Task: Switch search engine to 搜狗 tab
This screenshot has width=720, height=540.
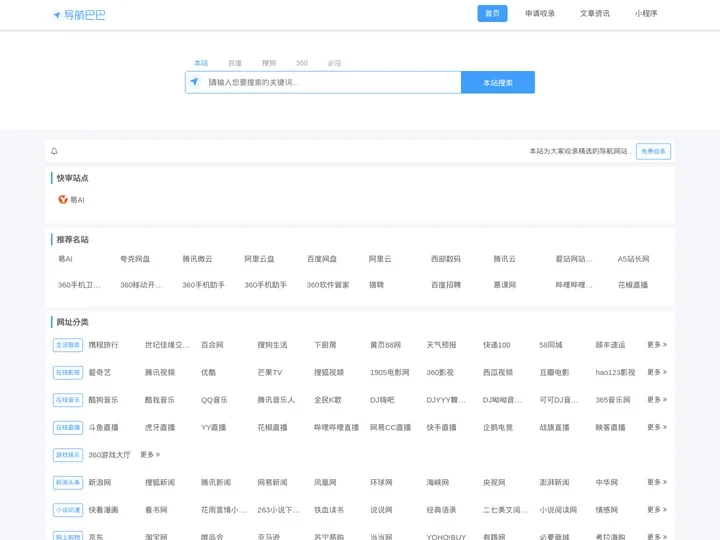Action: point(269,63)
